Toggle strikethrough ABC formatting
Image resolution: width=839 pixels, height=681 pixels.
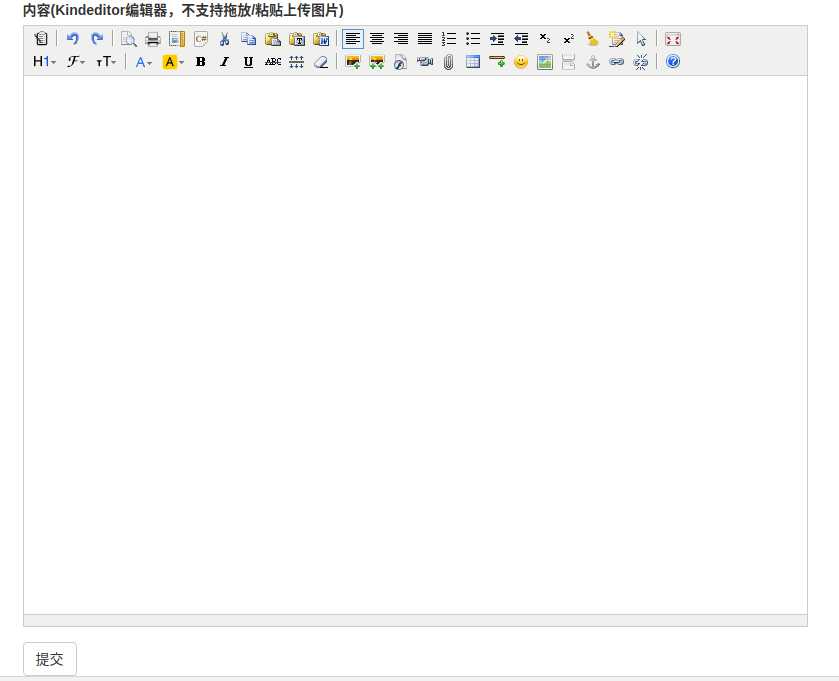tap(272, 62)
